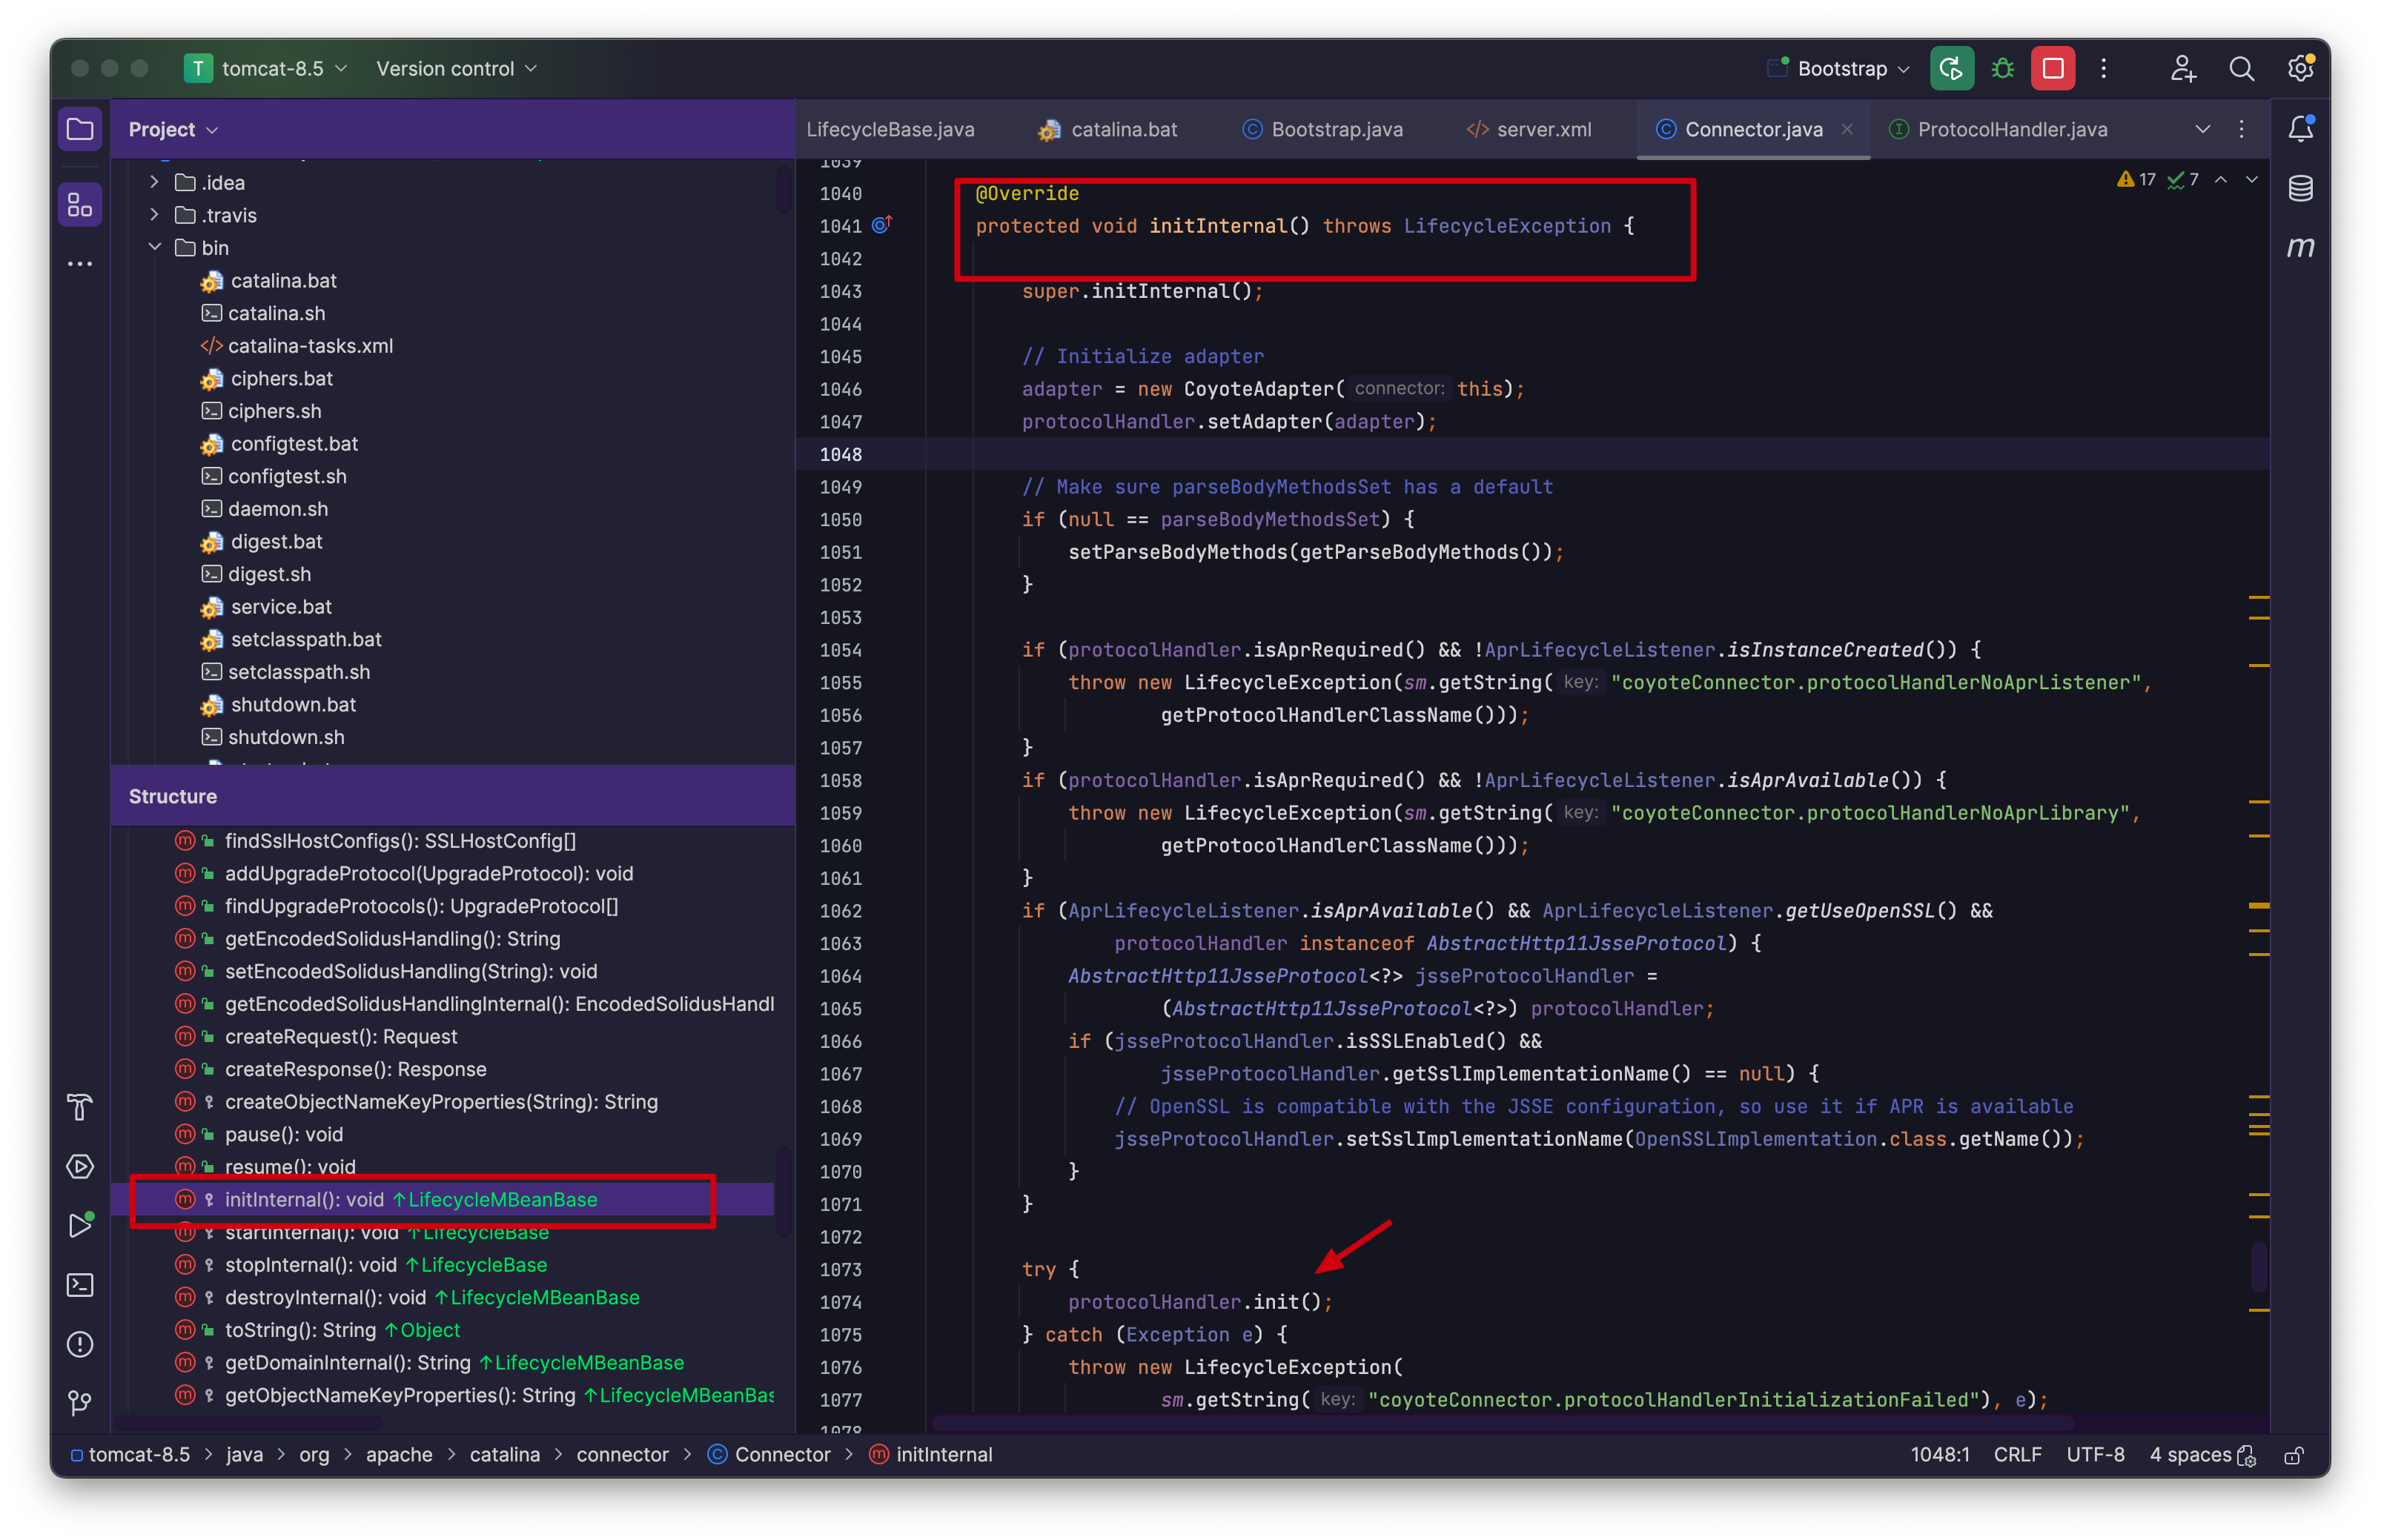Open the Version control dropdown

coord(456,69)
